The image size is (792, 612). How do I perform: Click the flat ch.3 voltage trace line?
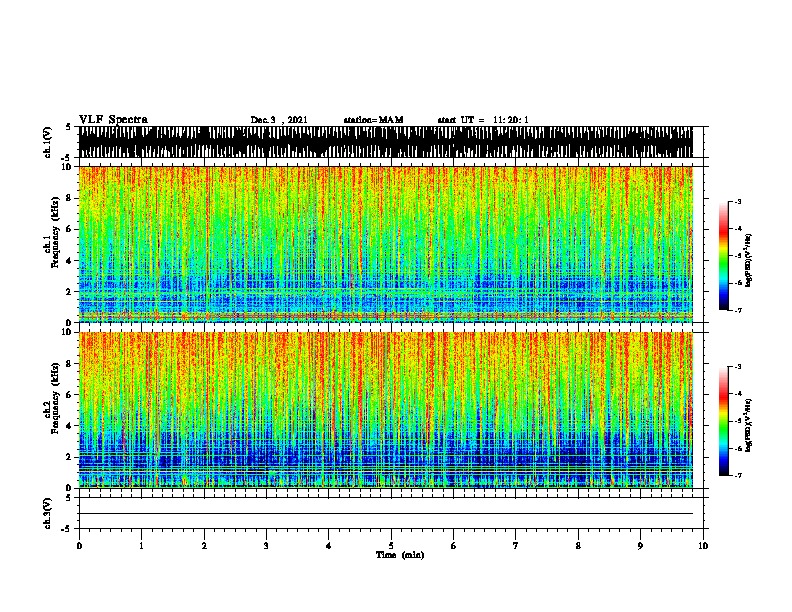385,514
